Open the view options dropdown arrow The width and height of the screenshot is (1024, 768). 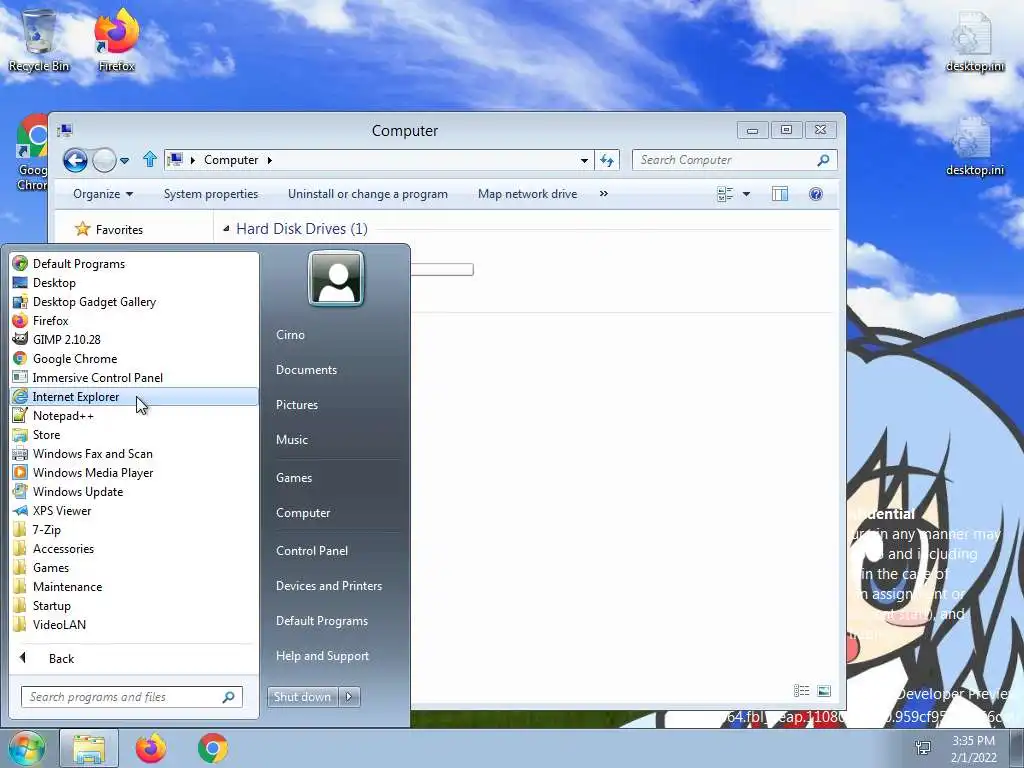click(746, 194)
